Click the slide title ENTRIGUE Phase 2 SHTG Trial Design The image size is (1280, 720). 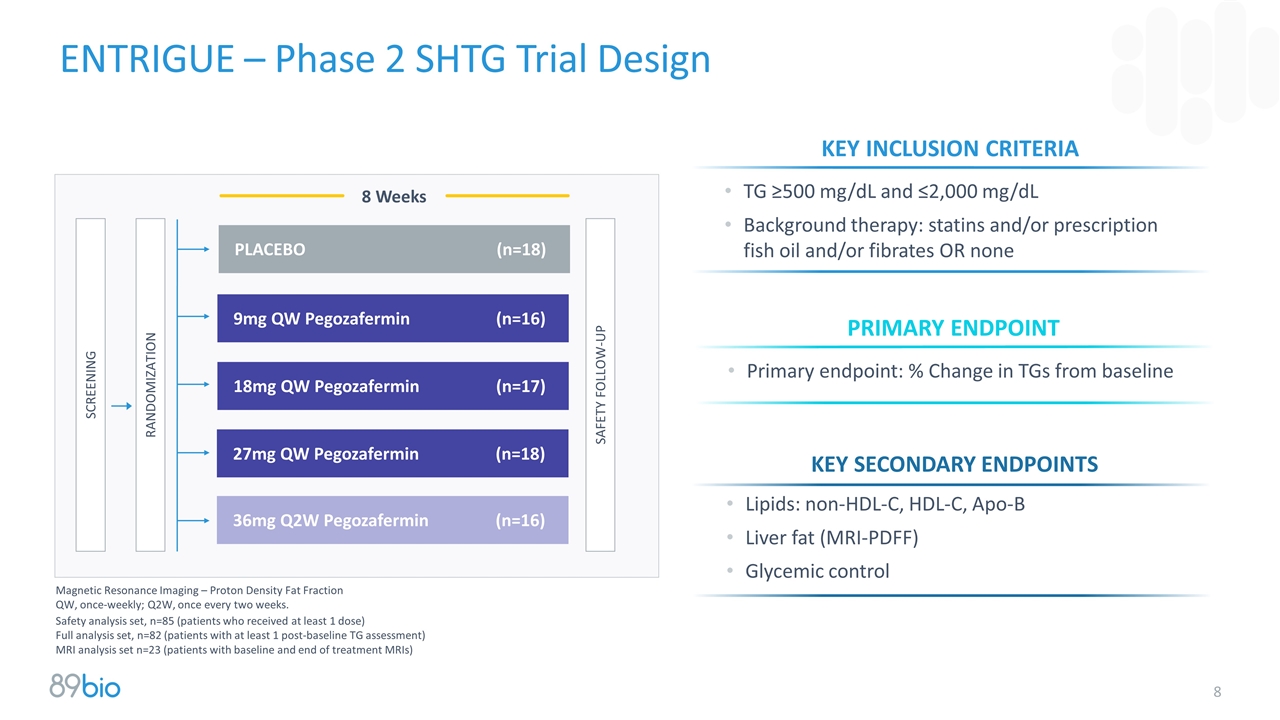point(385,59)
